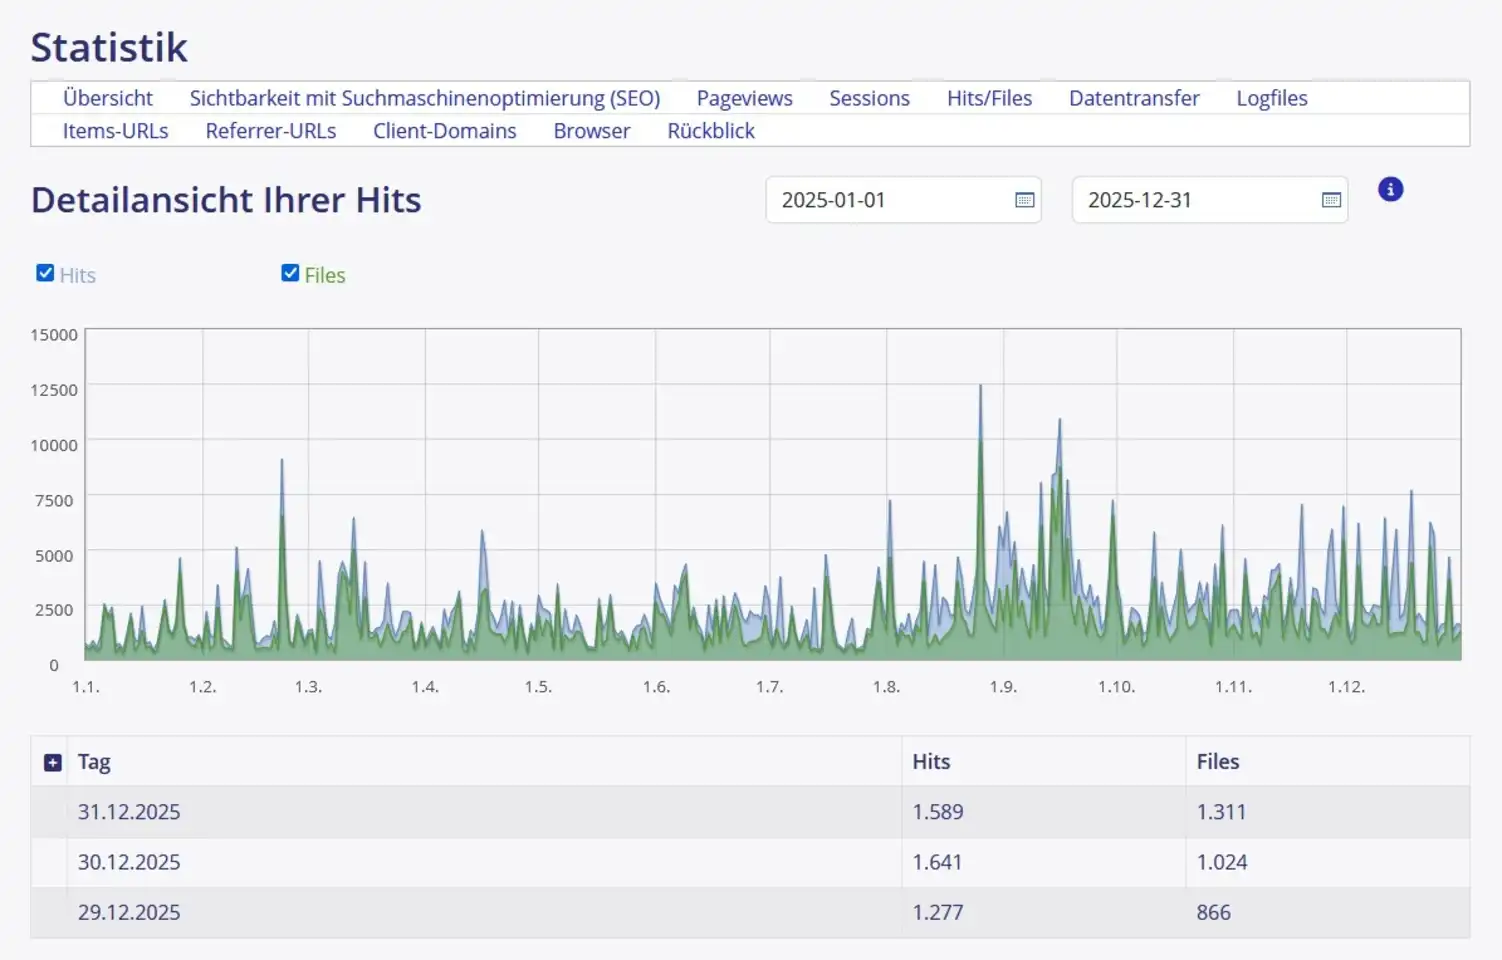Show the Referrer-URLs report

click(271, 131)
